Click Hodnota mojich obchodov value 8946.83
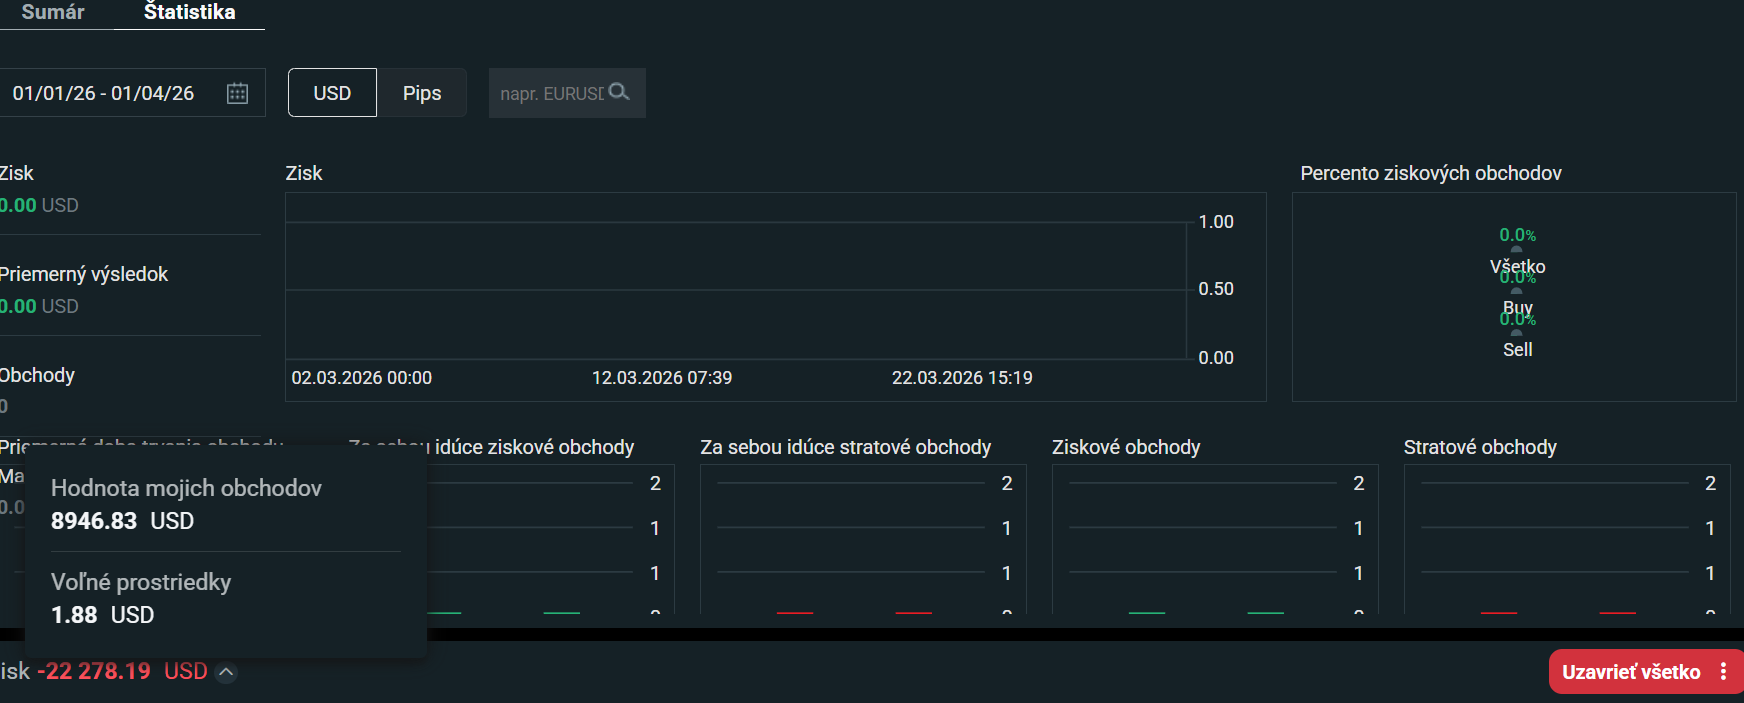Image resolution: width=1744 pixels, height=703 pixels. point(94,521)
